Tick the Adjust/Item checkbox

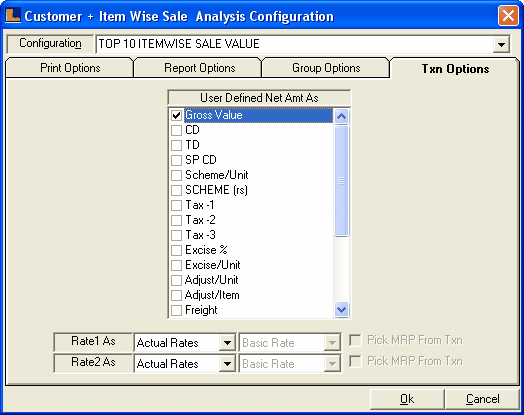point(176,296)
